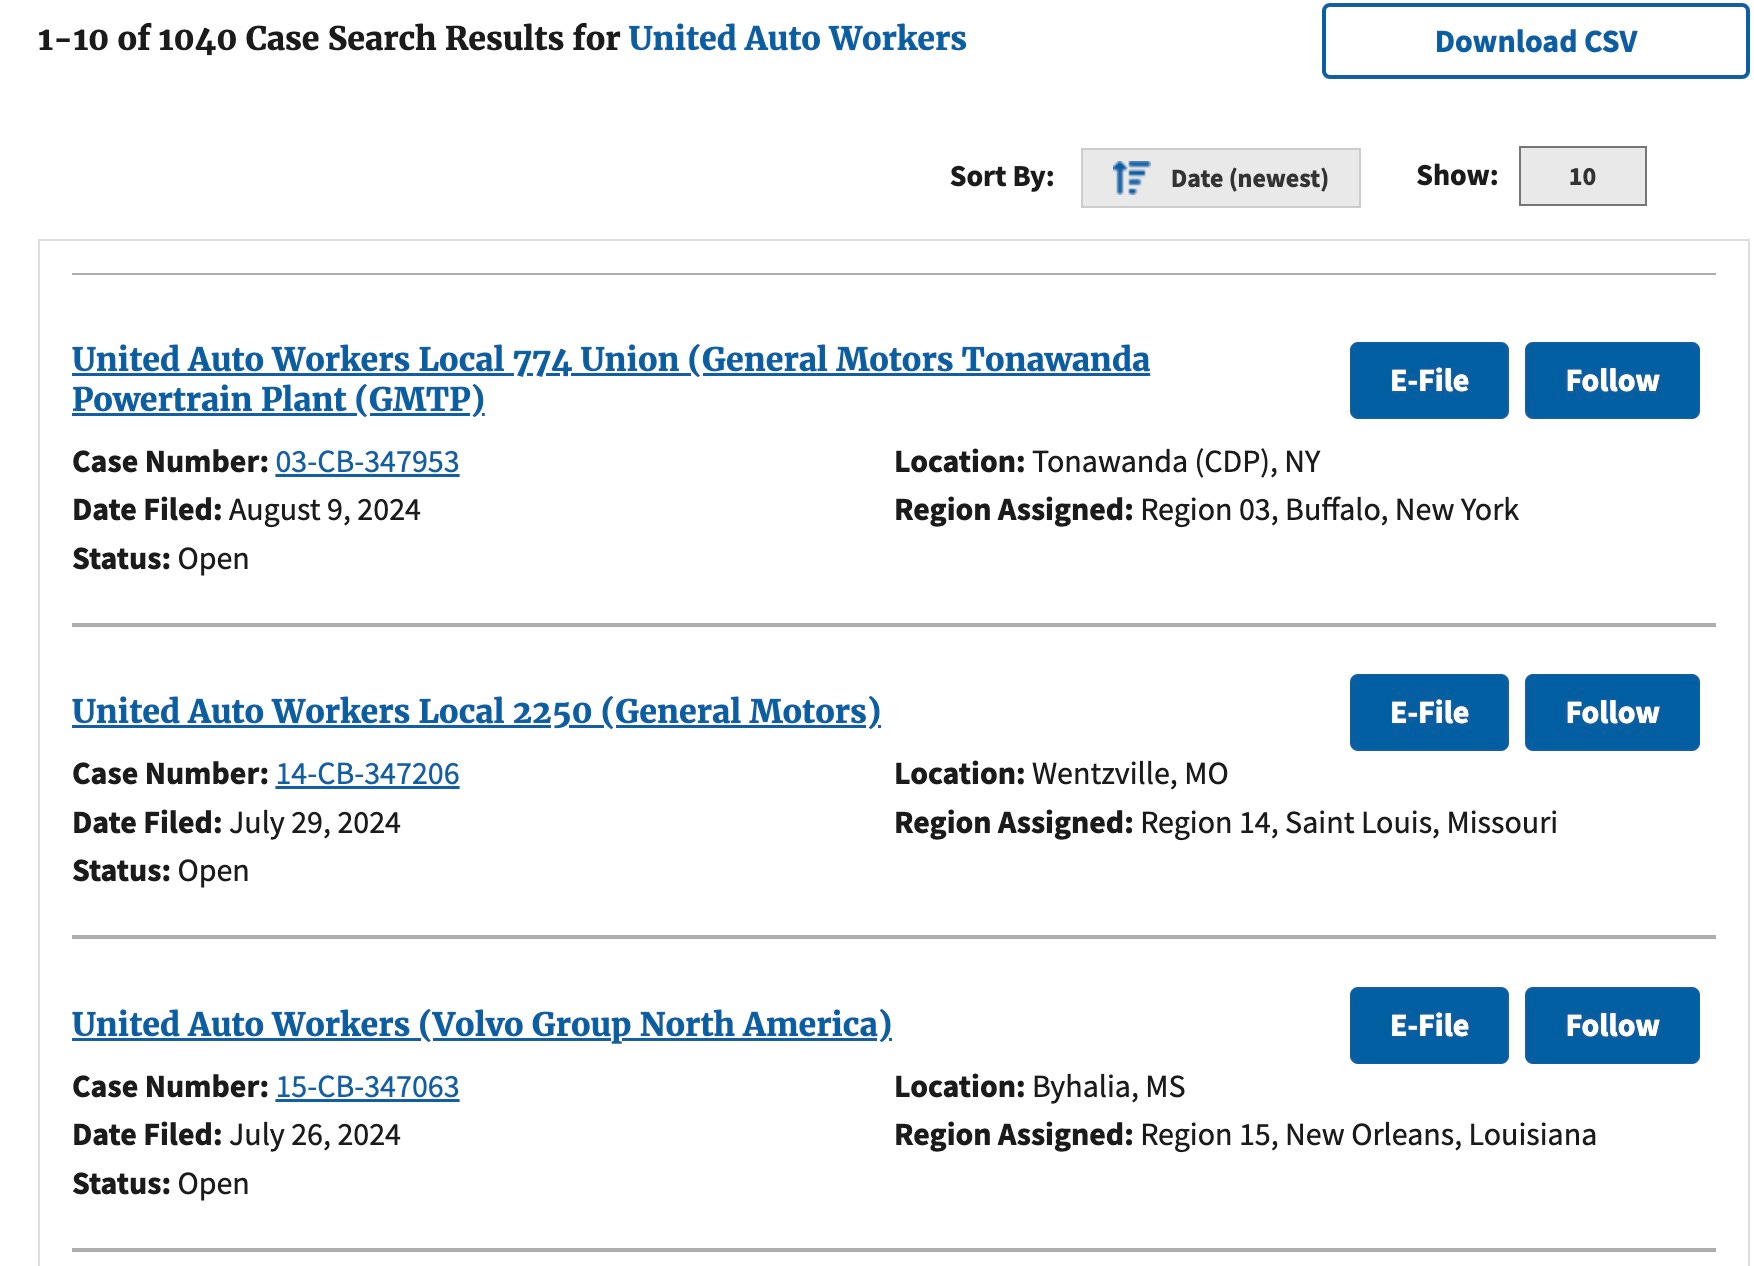Open case number 03-CB-347953
This screenshot has height=1266, width=1754.
(367, 461)
